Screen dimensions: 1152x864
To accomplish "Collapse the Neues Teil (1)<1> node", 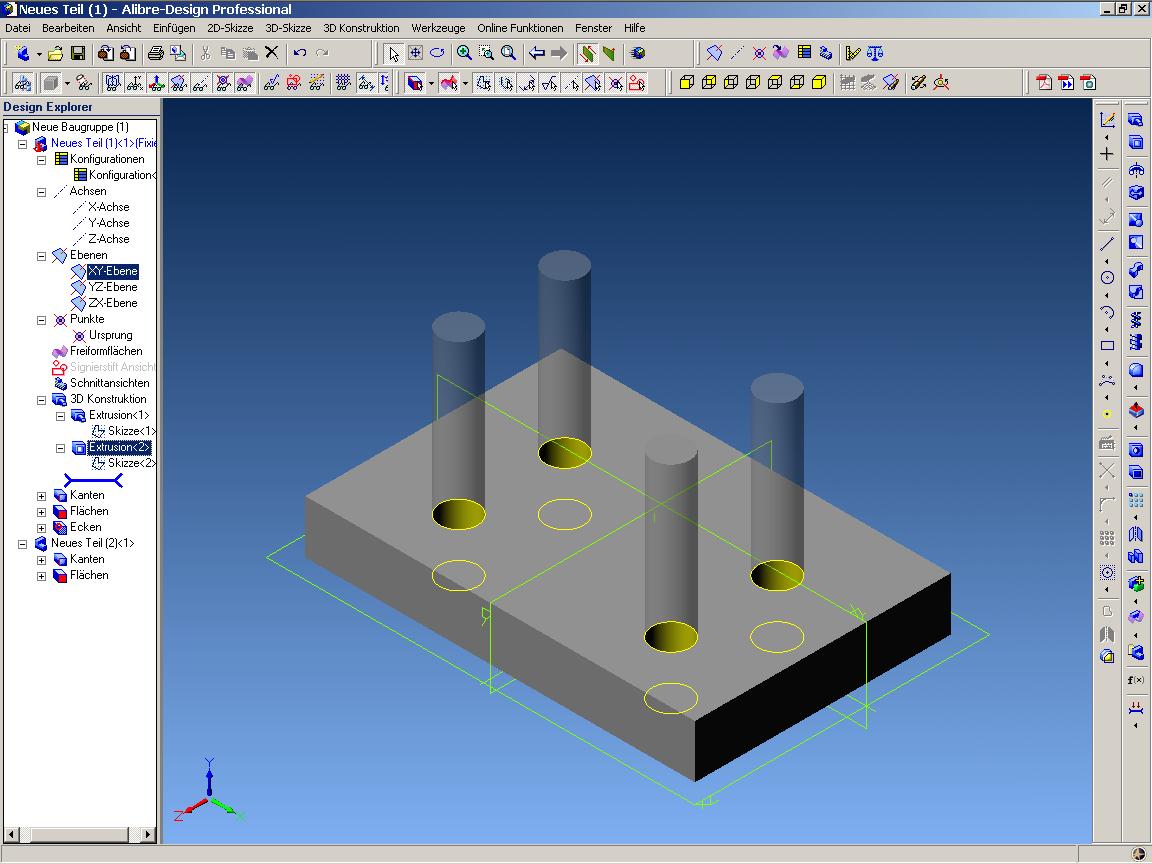I will [23, 143].
